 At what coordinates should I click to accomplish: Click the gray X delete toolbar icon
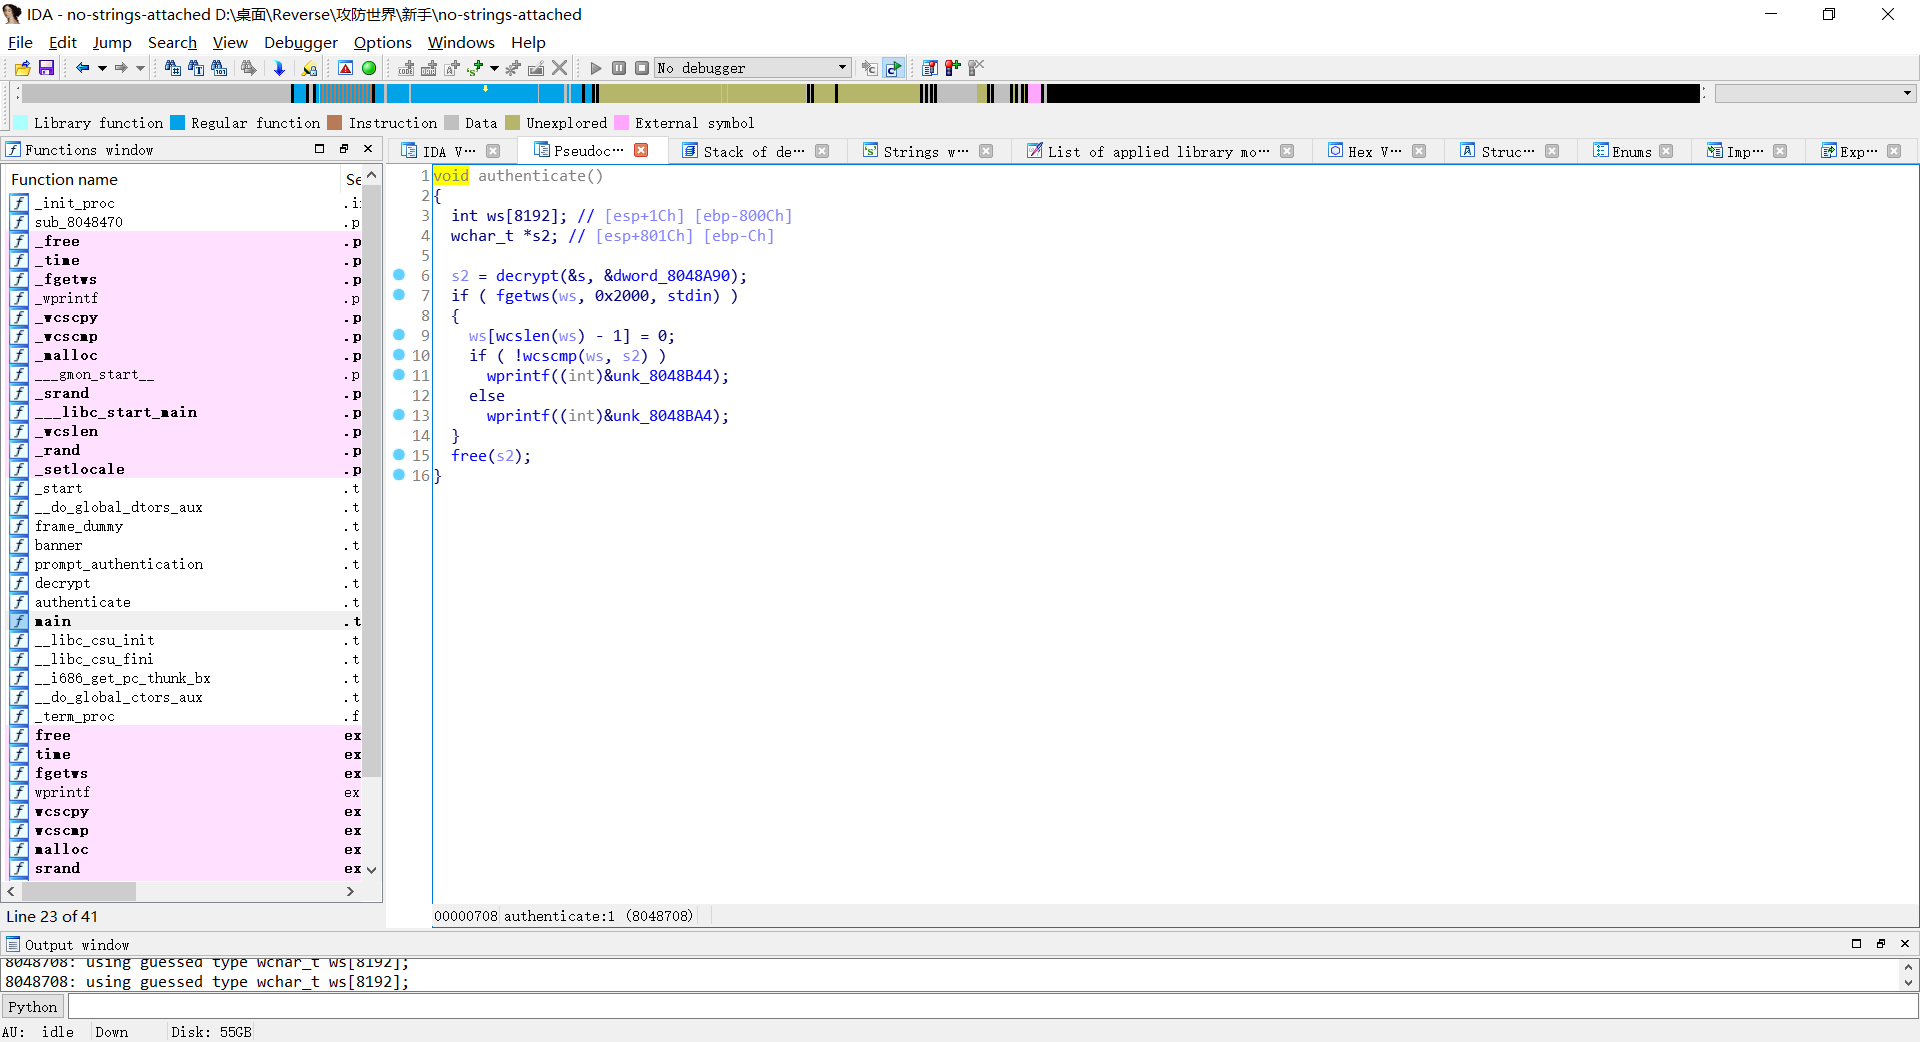(560, 68)
